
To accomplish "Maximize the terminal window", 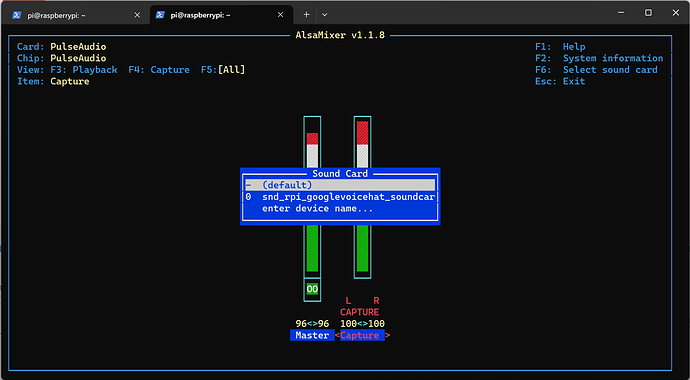I will point(648,13).
